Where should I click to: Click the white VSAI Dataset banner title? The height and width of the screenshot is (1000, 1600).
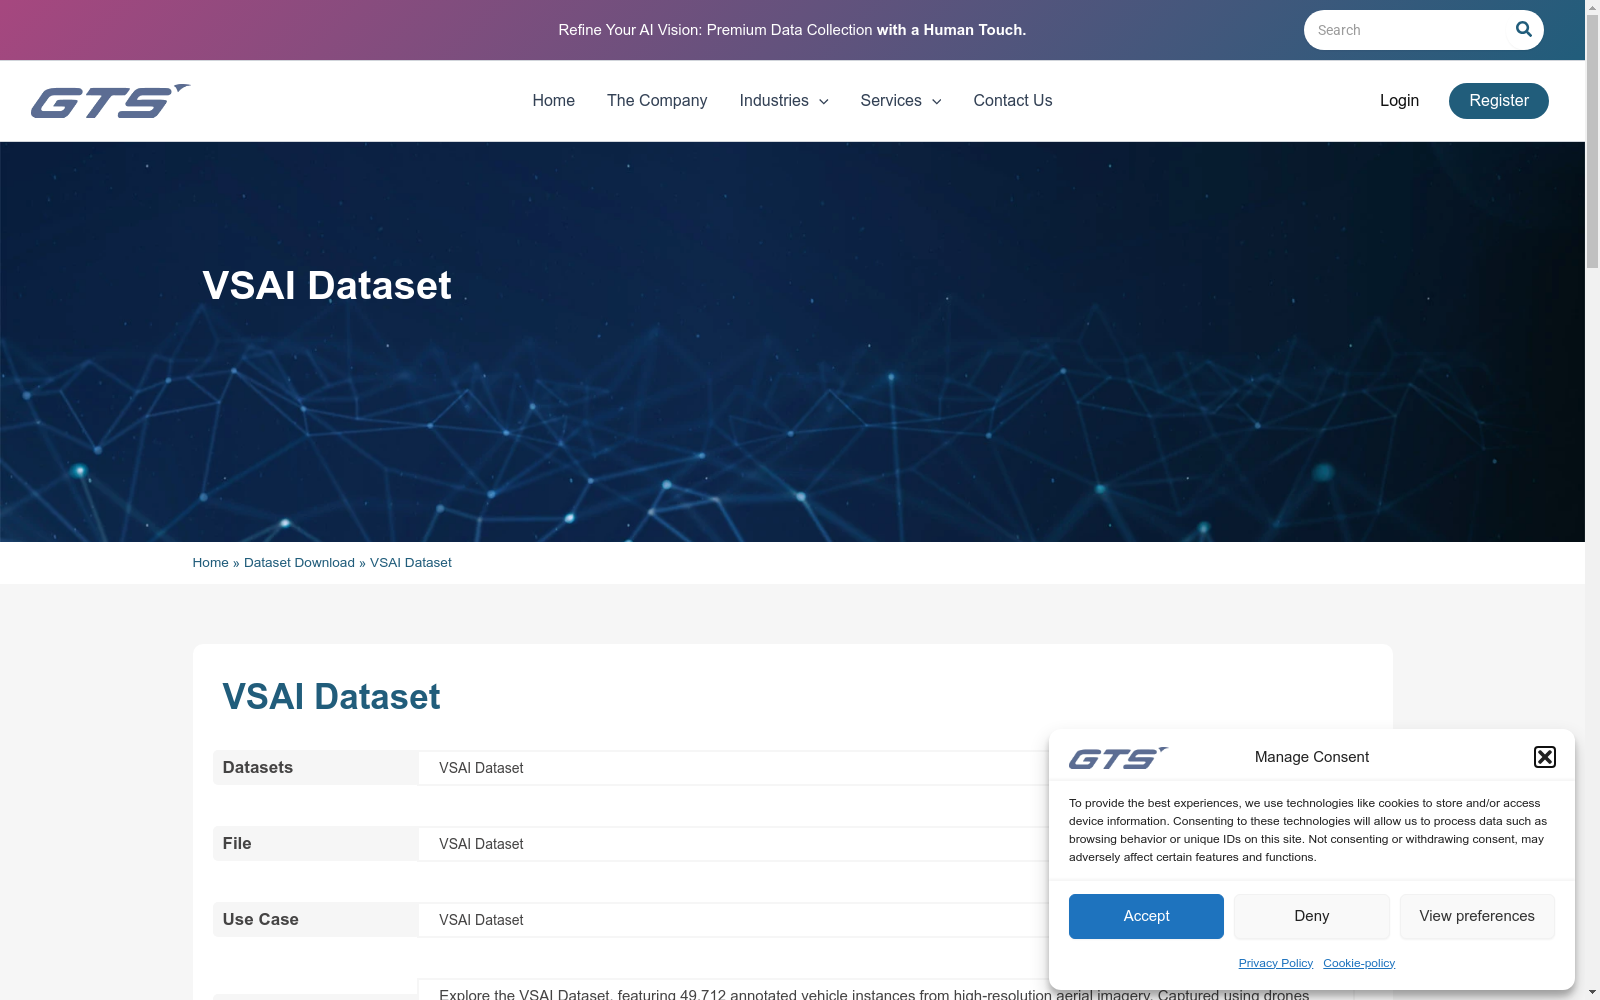[x=327, y=286]
